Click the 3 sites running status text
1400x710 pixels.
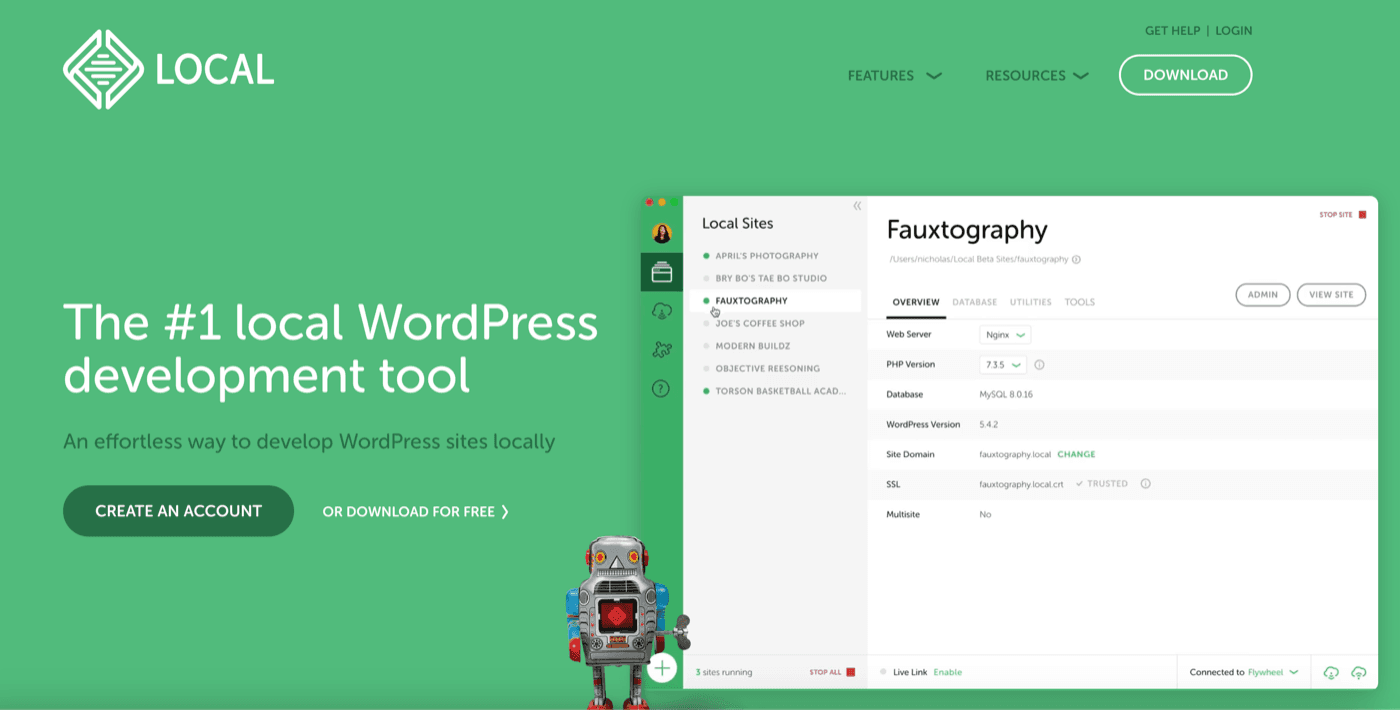723,672
